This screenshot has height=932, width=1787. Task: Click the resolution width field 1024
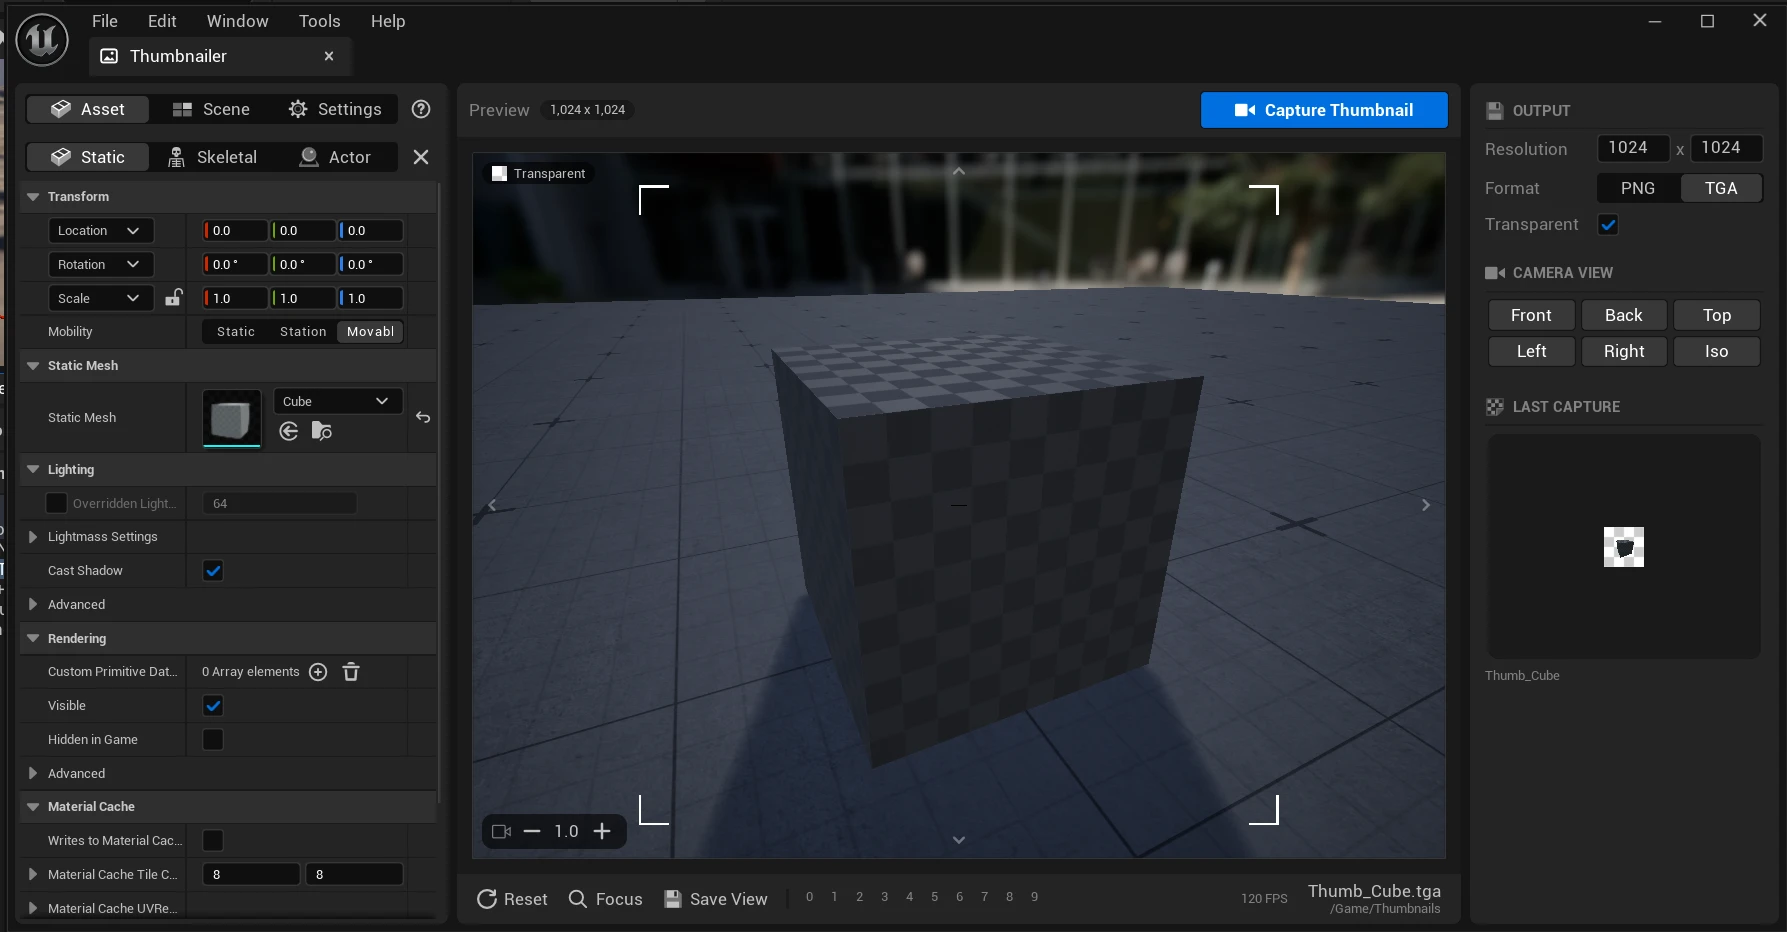coord(1633,148)
